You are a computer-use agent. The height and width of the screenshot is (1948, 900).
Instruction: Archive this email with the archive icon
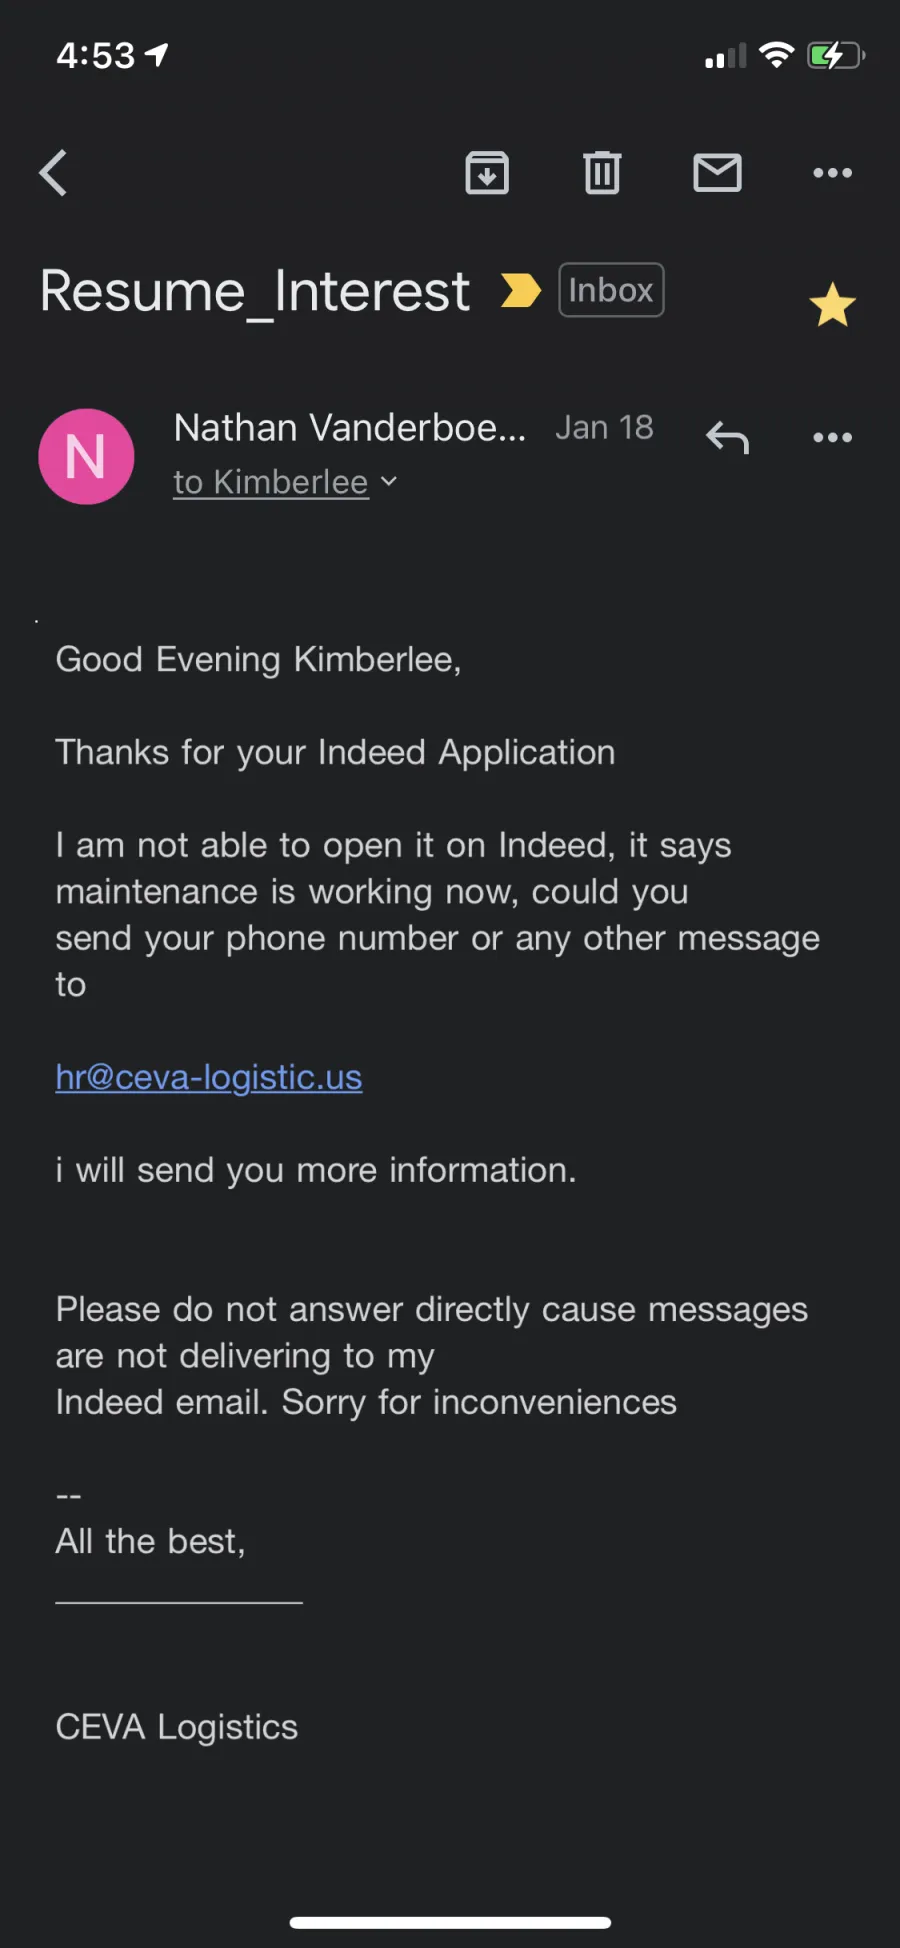[487, 173]
